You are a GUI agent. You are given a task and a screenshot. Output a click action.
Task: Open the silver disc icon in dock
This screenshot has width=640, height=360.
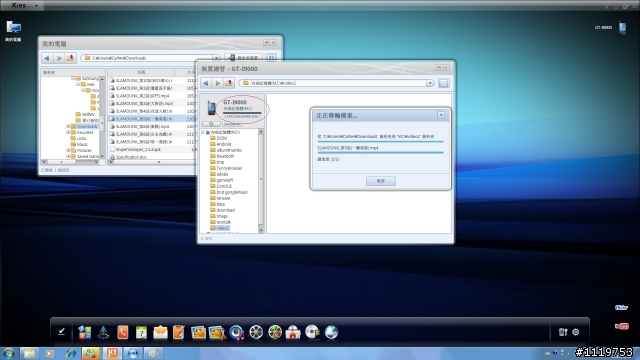[x=312, y=332]
